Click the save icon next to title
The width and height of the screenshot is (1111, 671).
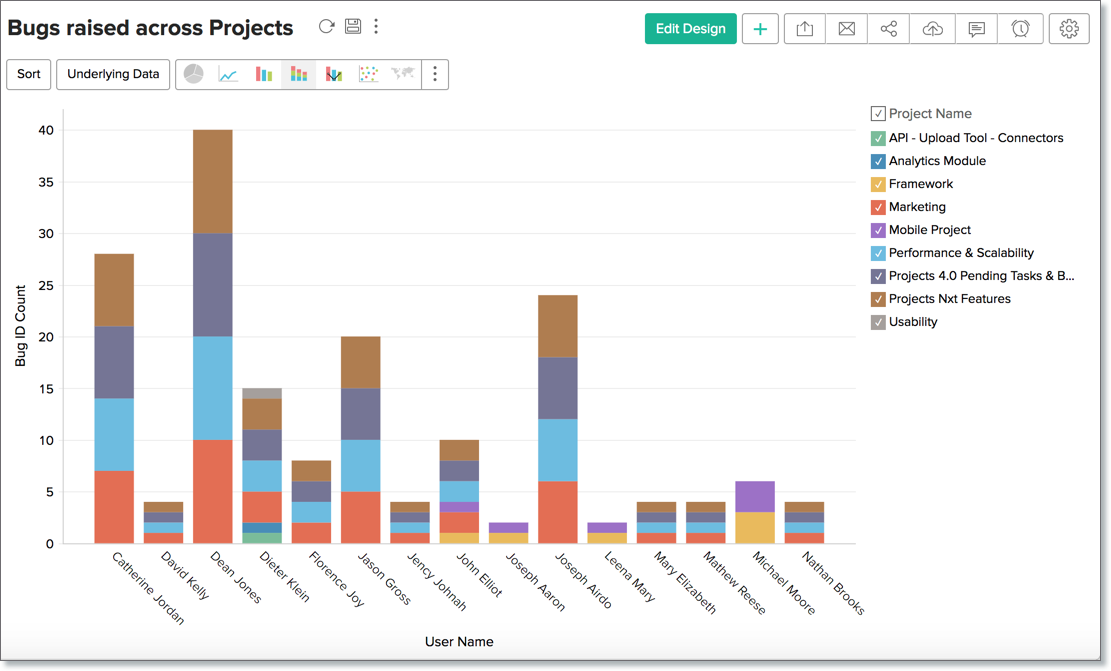tap(352, 27)
